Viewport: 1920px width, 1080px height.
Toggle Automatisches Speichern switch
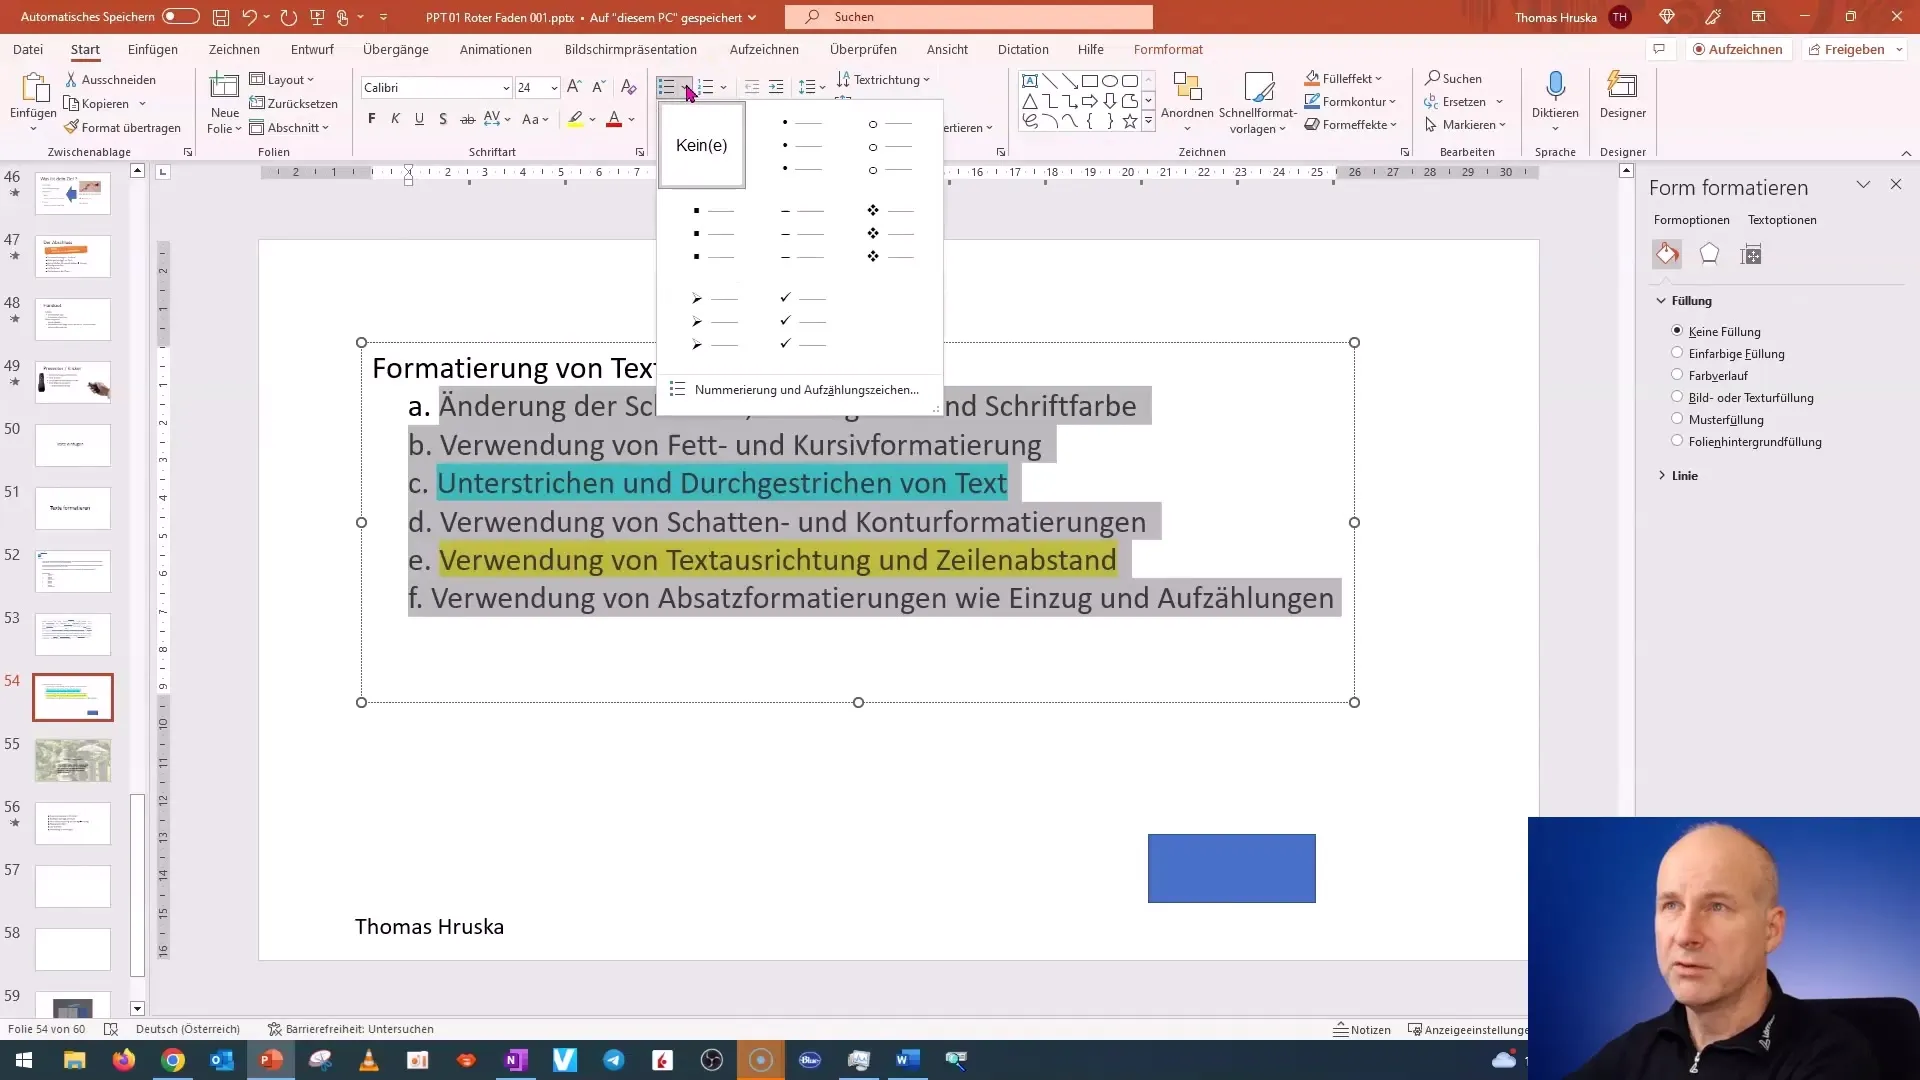click(x=180, y=17)
